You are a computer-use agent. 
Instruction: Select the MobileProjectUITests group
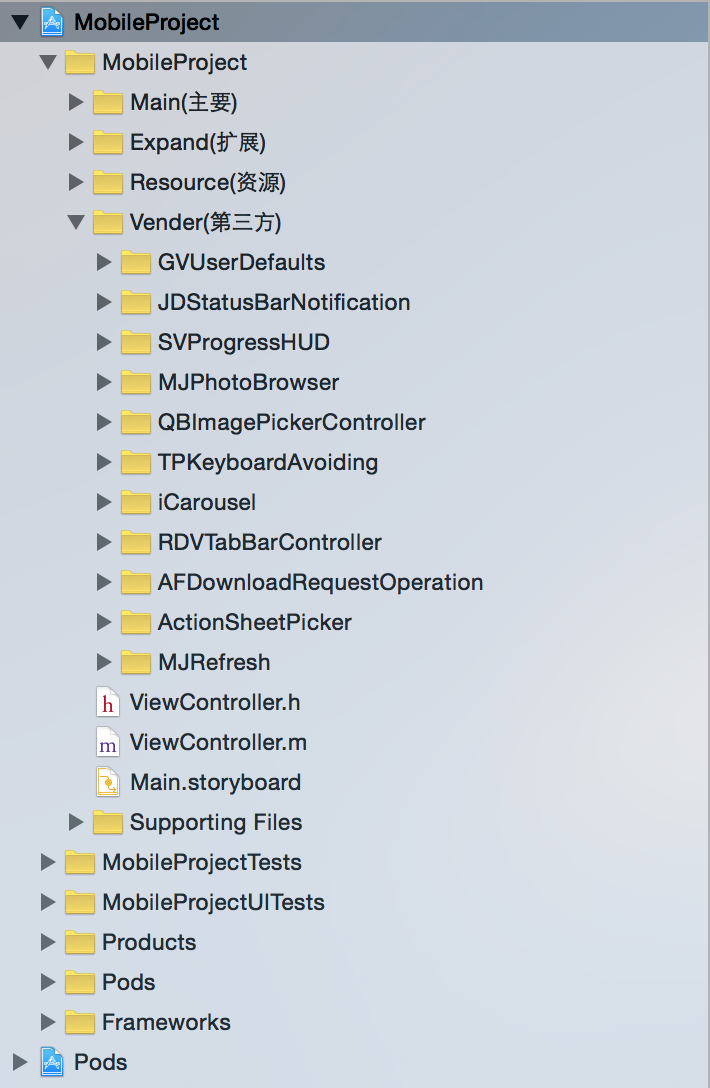(213, 902)
